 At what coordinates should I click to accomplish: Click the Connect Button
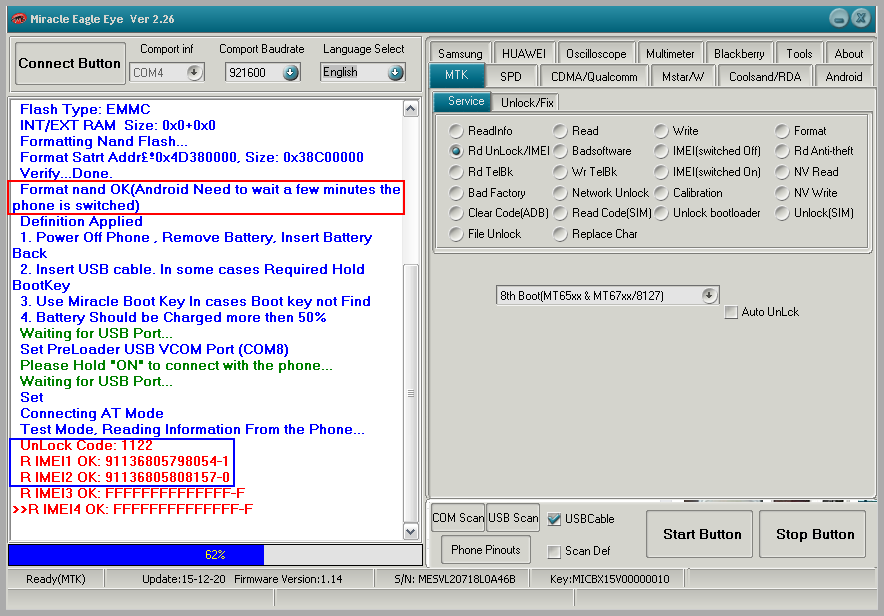(x=69, y=63)
